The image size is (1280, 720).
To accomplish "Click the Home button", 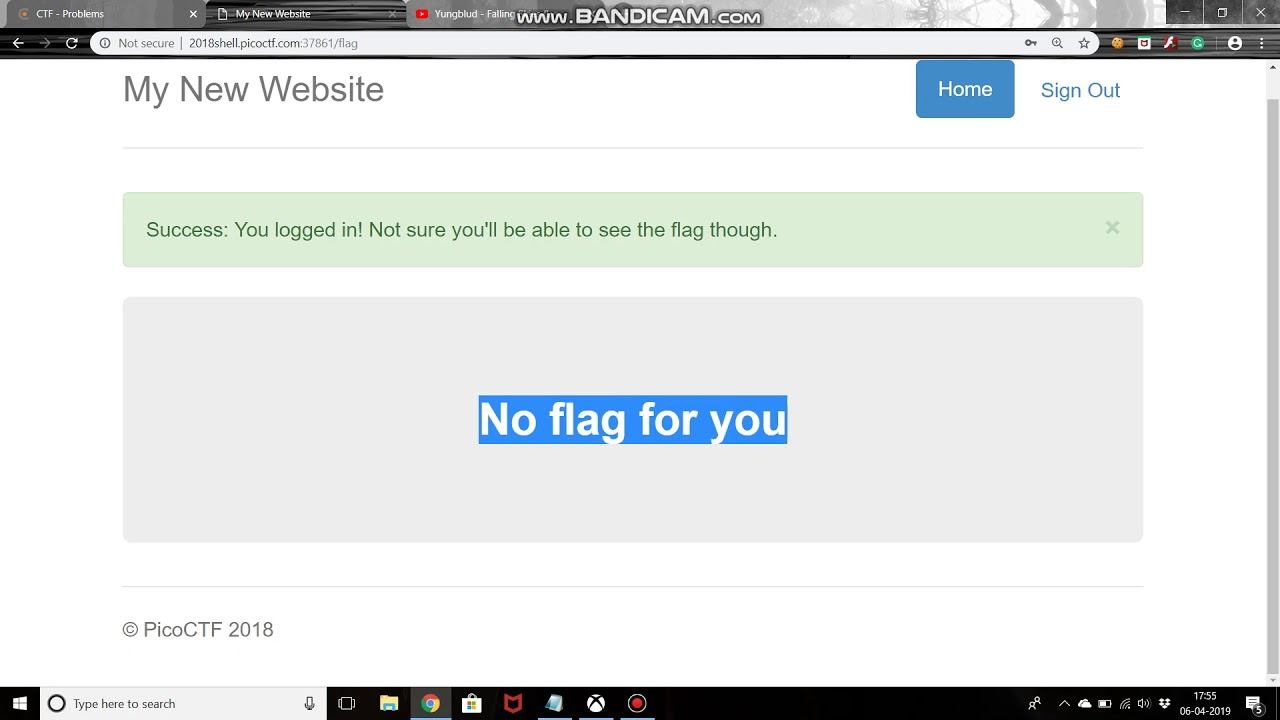I will [965, 89].
